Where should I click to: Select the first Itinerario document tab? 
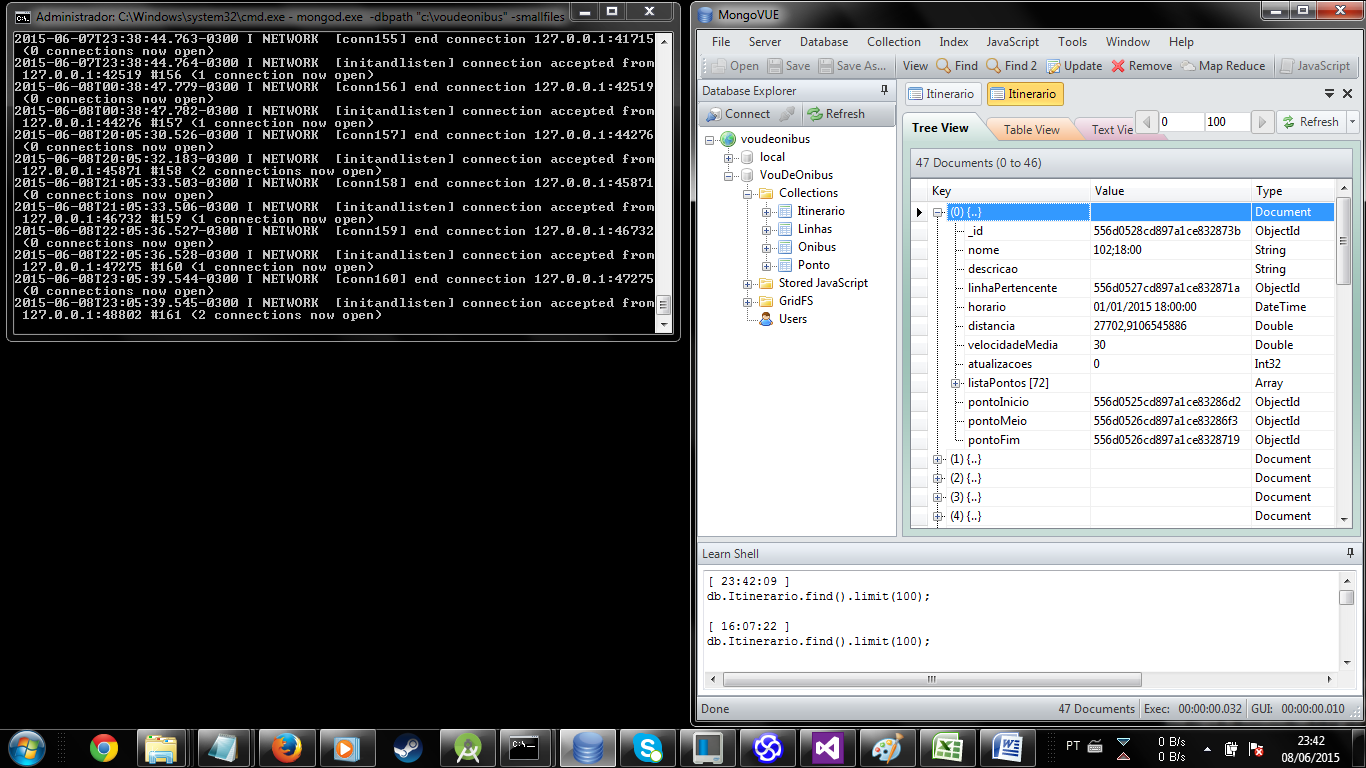click(942, 94)
